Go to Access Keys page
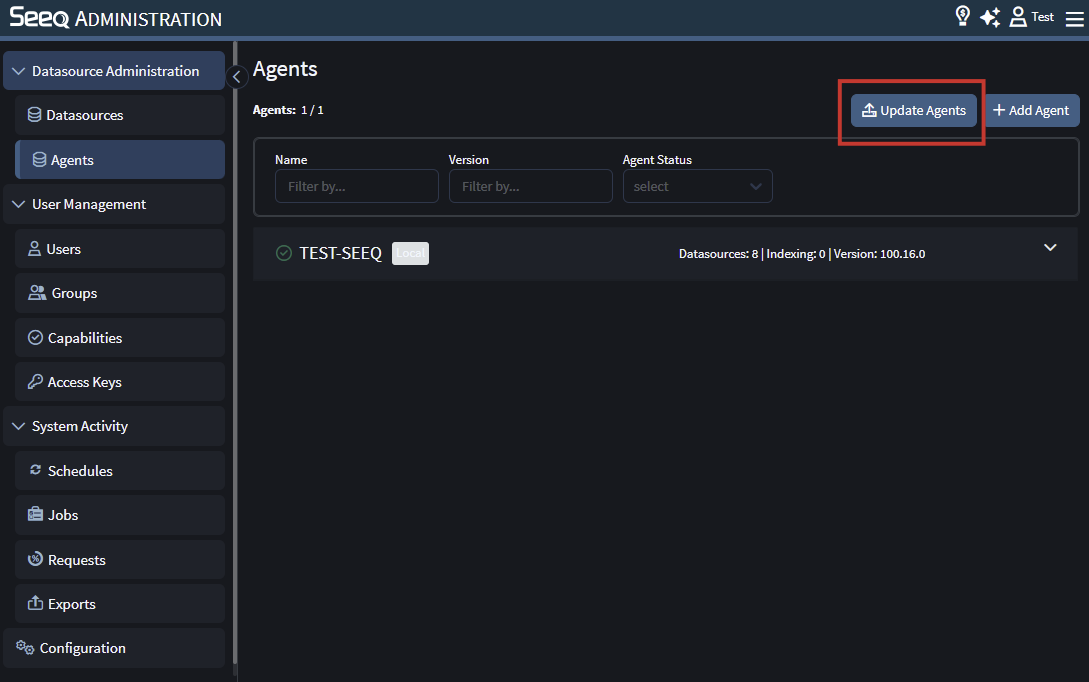 [x=85, y=382]
